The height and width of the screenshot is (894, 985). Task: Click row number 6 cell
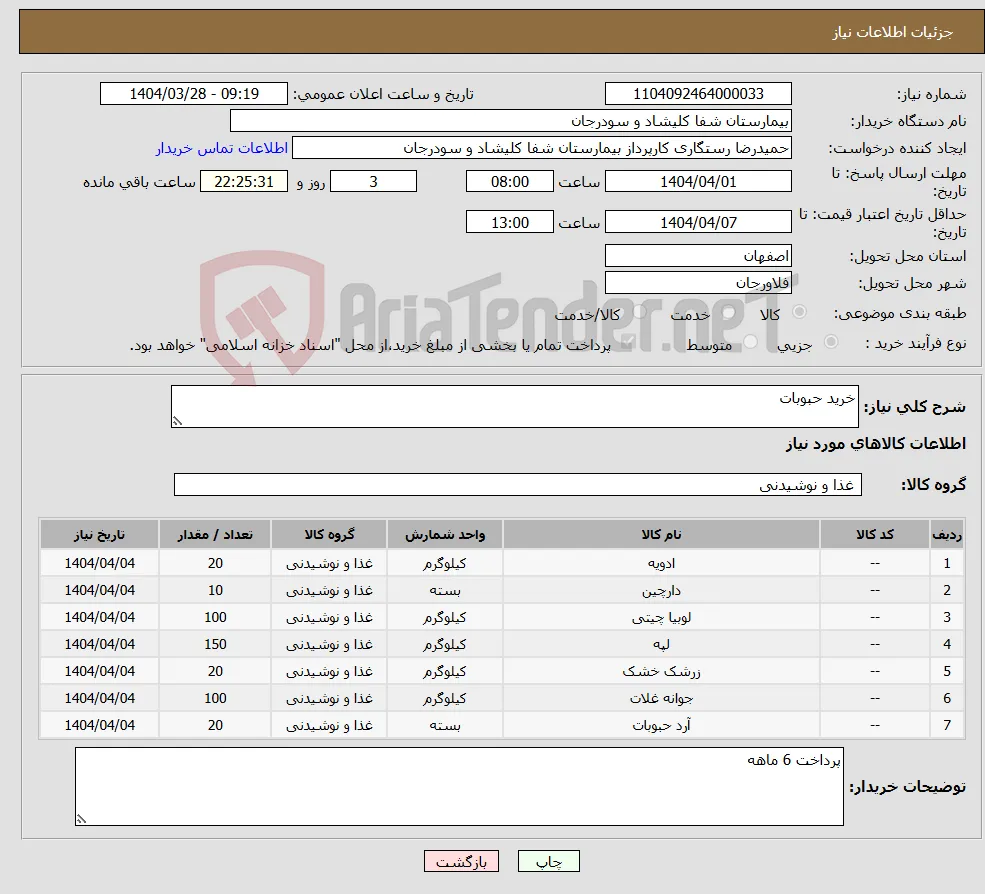pos(947,699)
